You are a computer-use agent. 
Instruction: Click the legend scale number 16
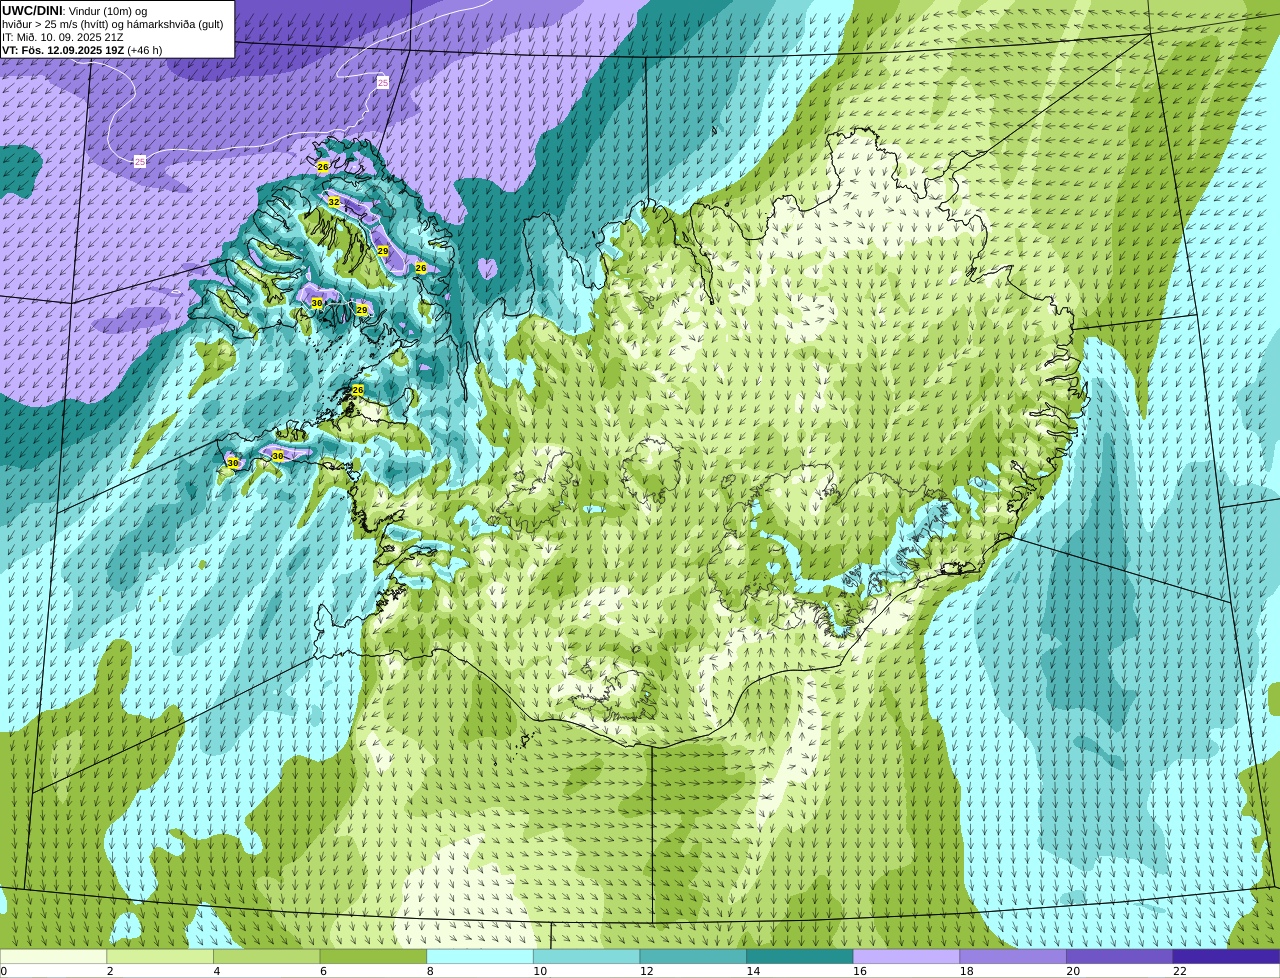click(860, 971)
